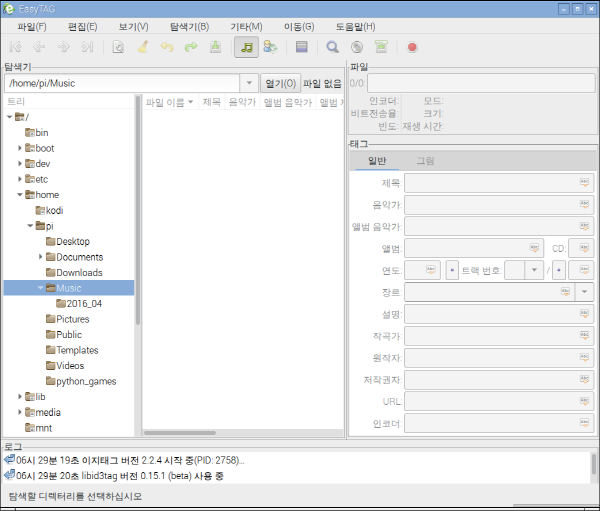Apply album (앨범) field tag-all icon
Image resolution: width=600 pixels, height=511 pixels.
coord(534,248)
